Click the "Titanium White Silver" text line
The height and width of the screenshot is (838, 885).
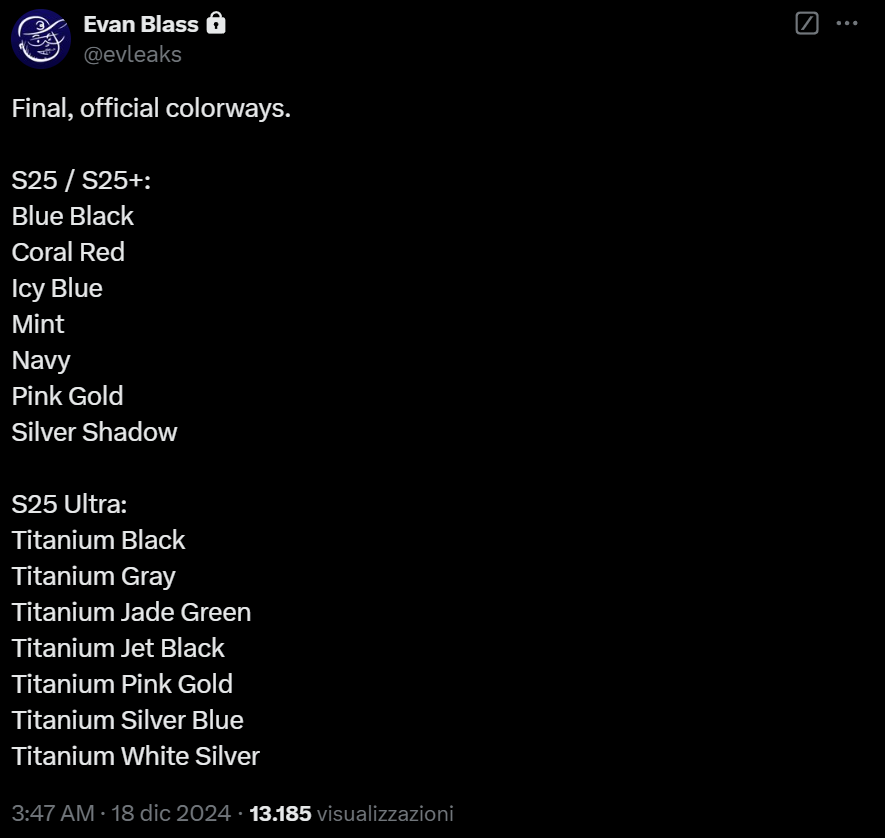tap(136, 756)
